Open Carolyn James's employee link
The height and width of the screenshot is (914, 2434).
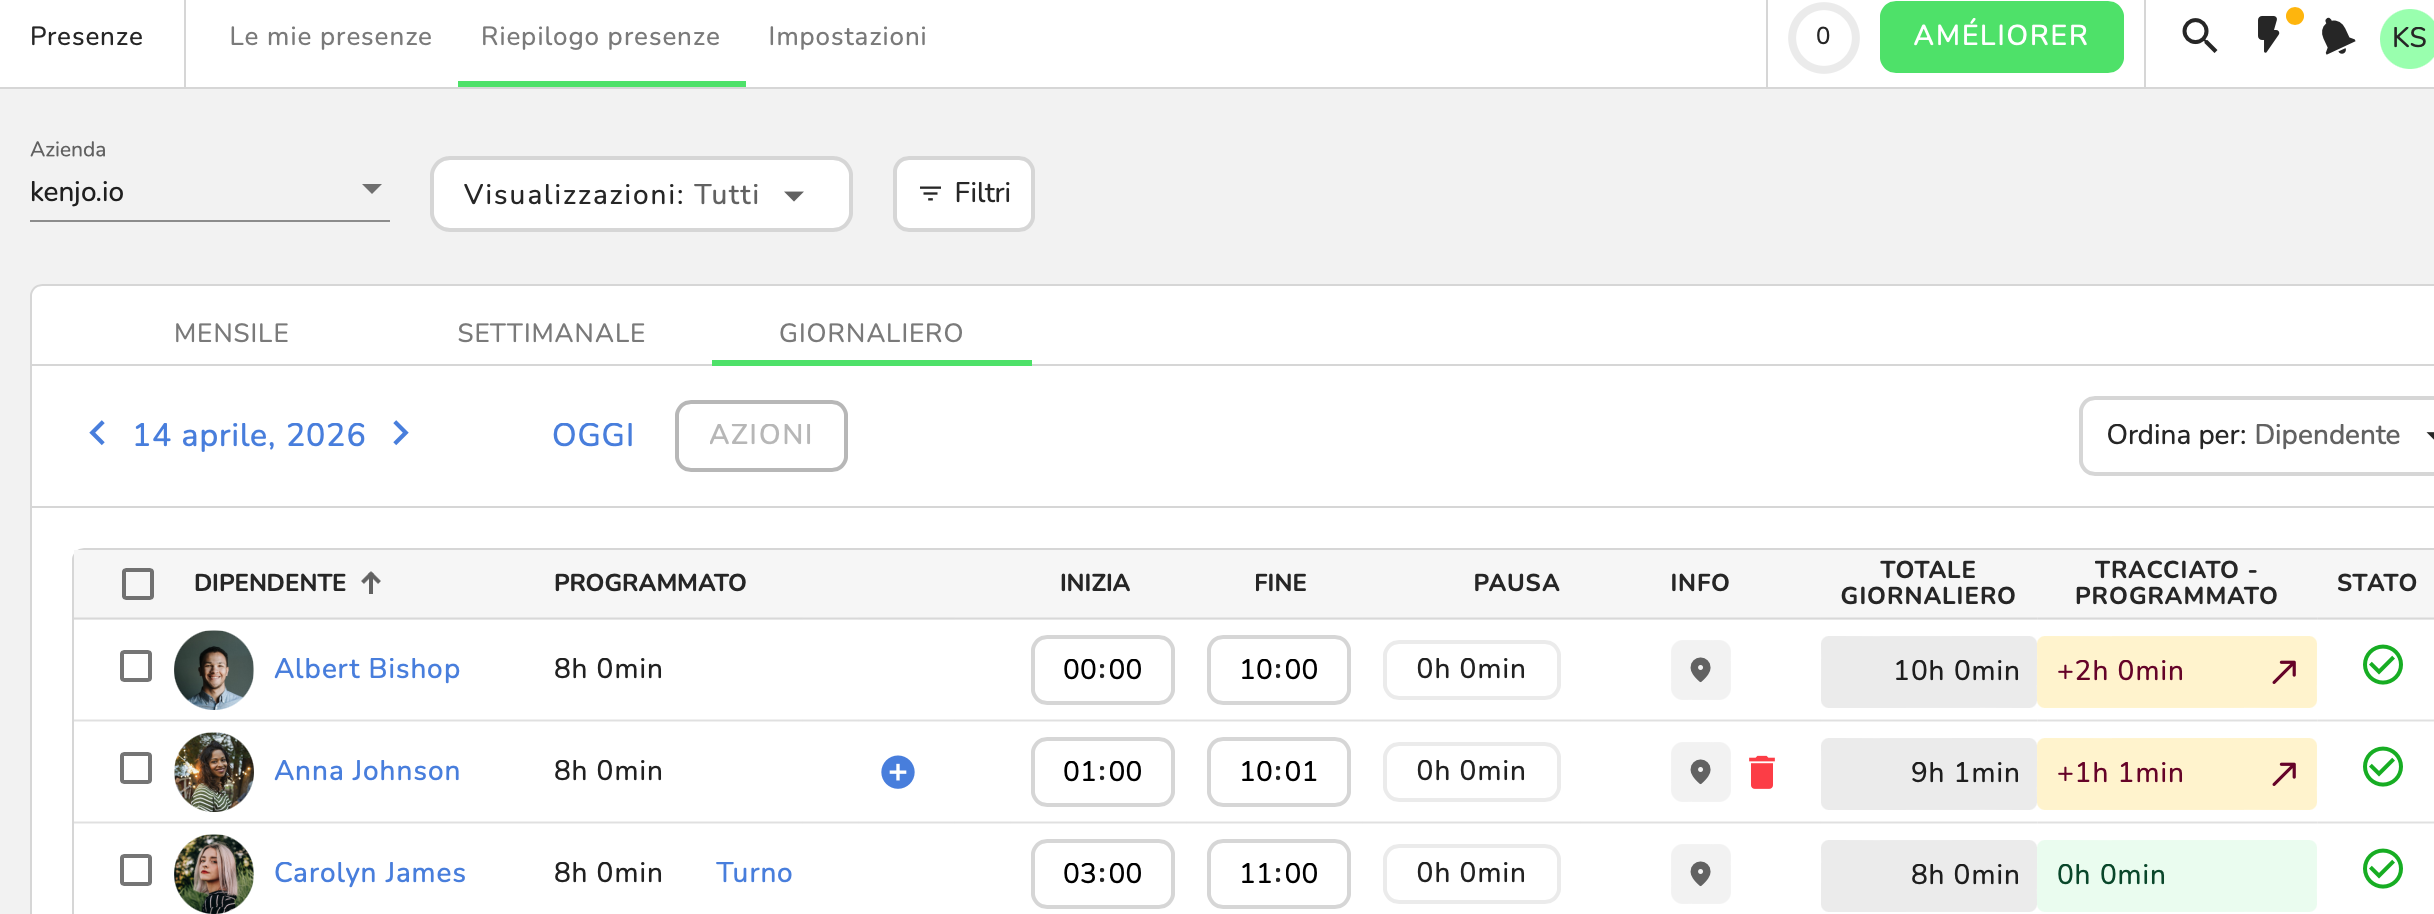tap(370, 873)
